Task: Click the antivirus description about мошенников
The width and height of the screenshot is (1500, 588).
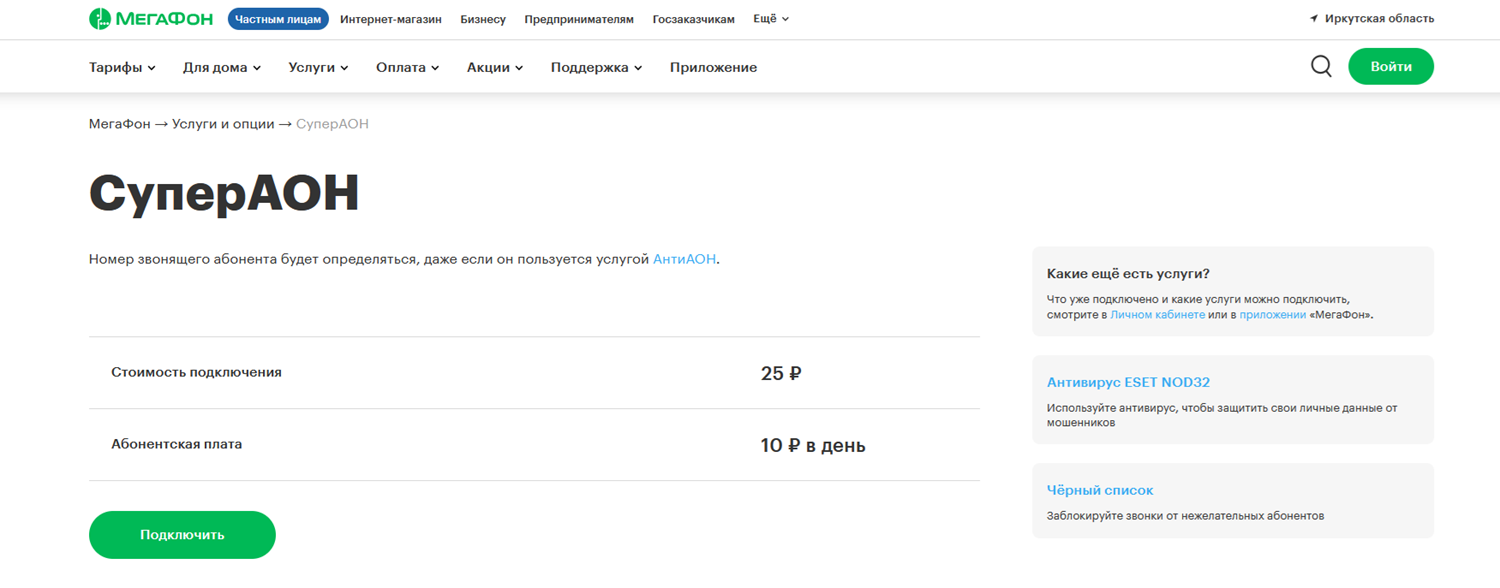Action: pos(1222,415)
